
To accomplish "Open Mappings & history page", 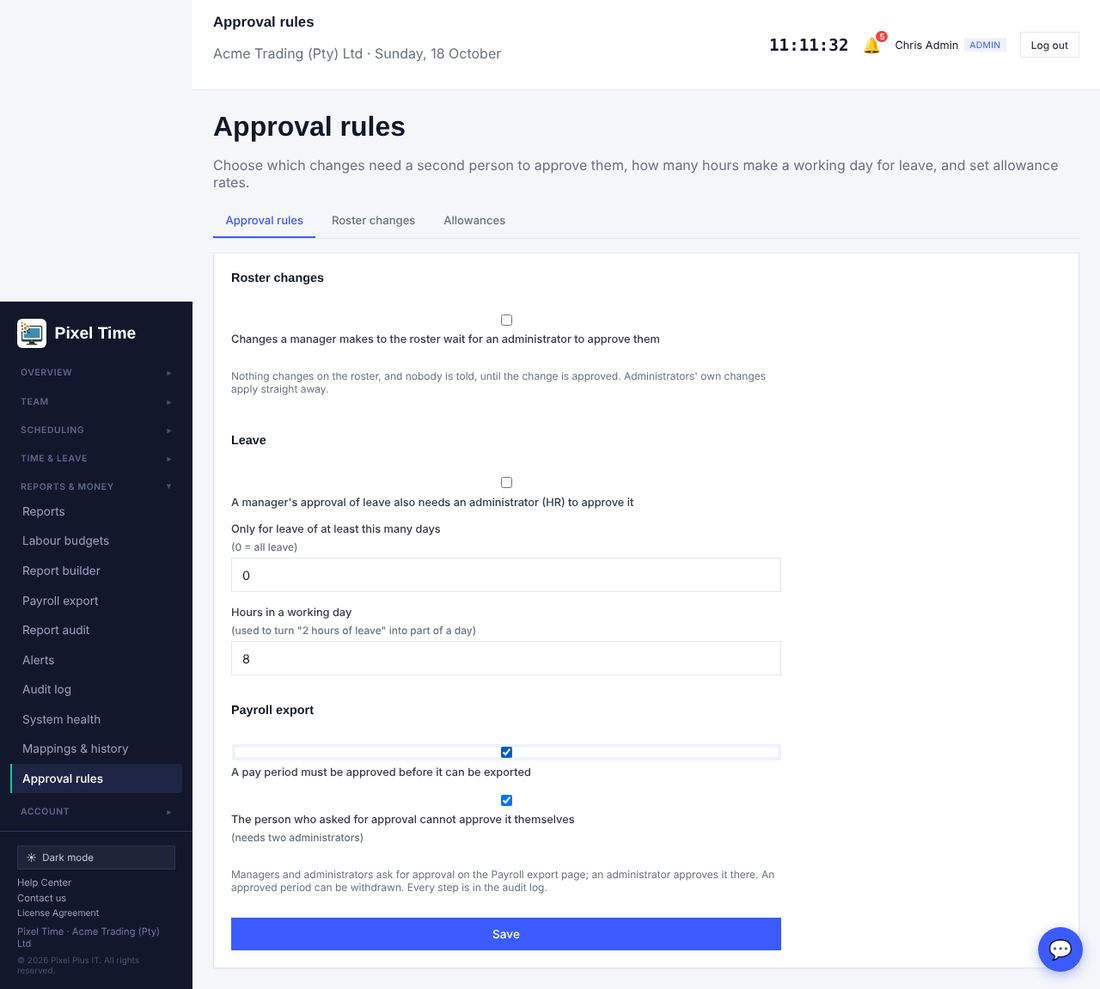I will coord(96,748).
